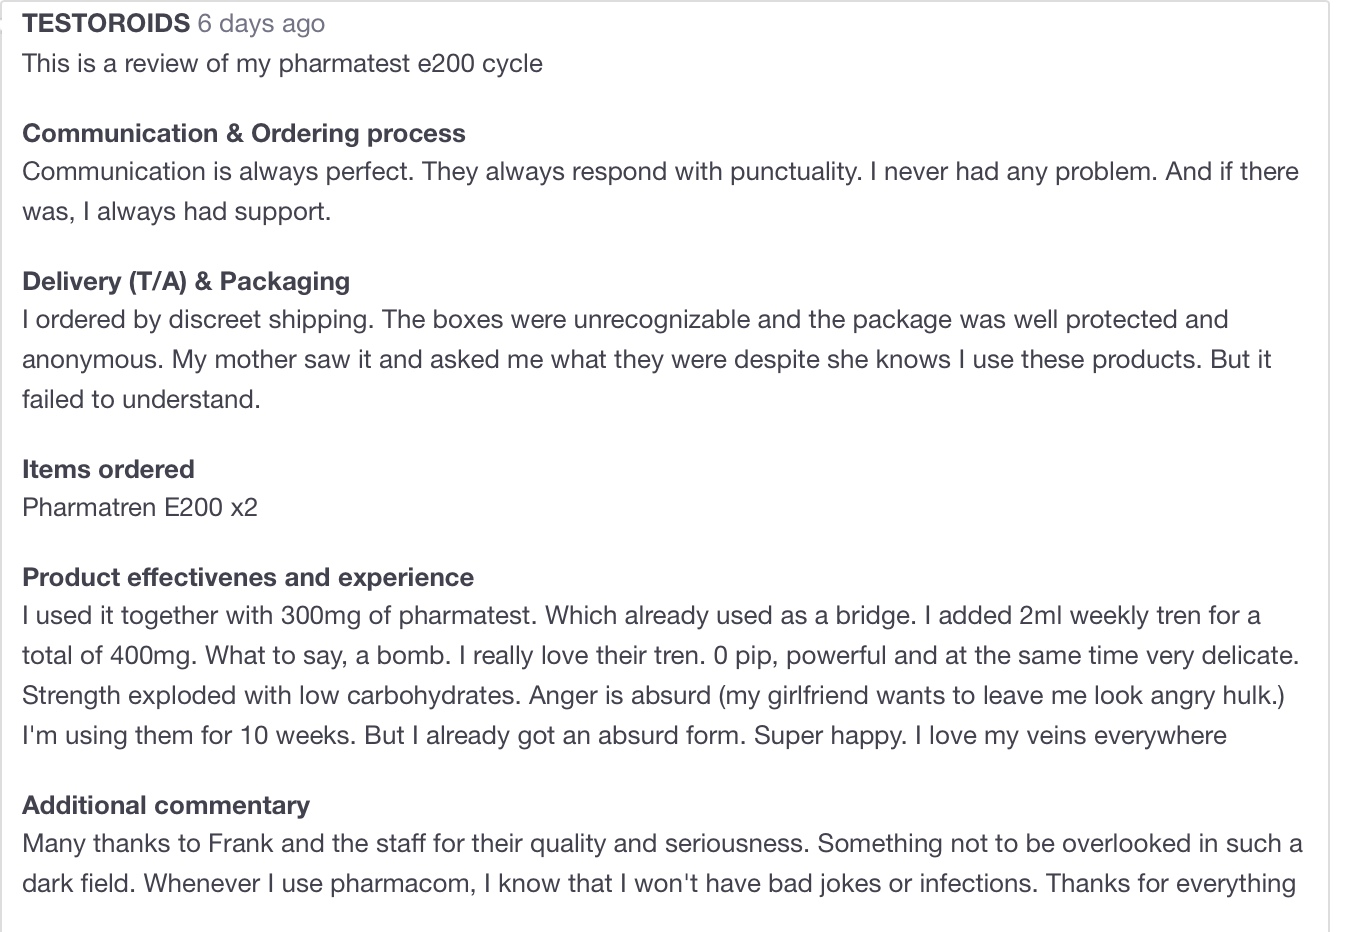Click the 'Product effectivenes and experience' heading
The height and width of the screenshot is (932, 1352).
pos(248,577)
